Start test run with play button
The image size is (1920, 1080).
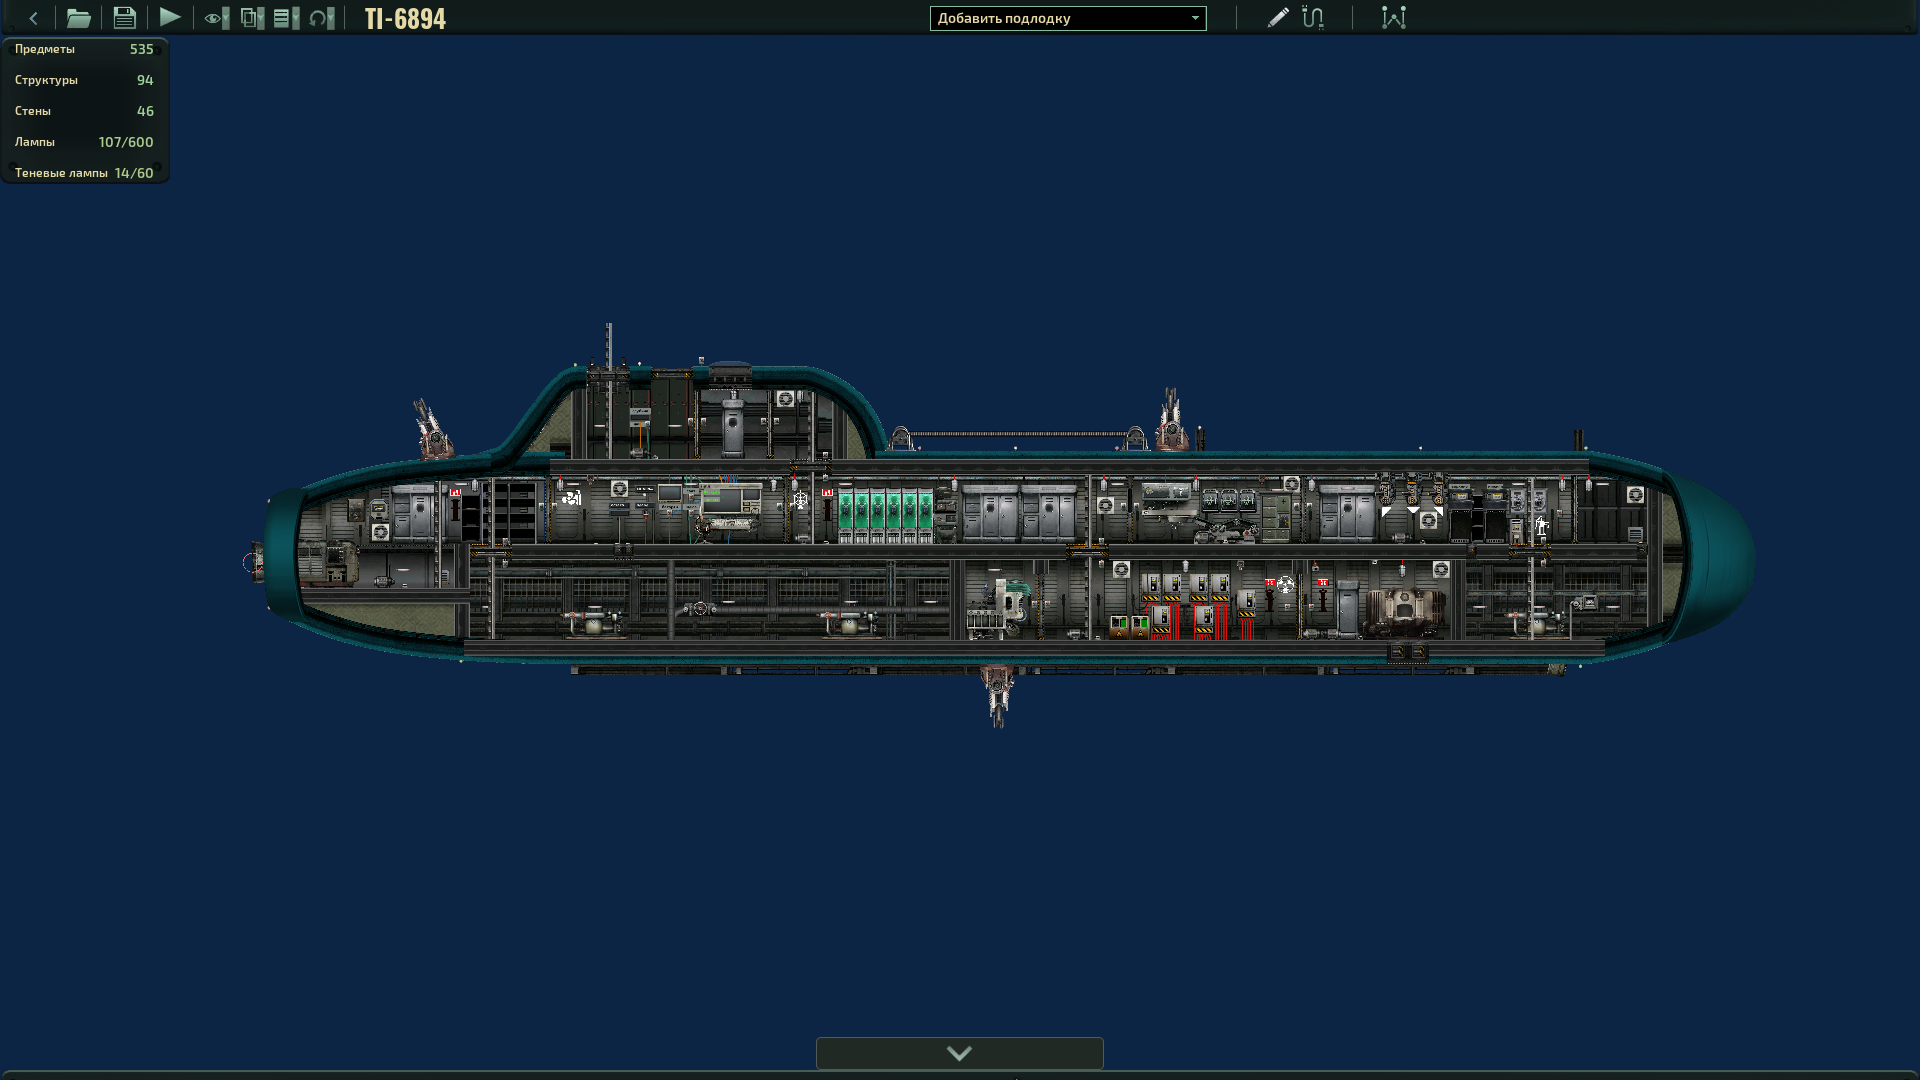pyautogui.click(x=170, y=18)
